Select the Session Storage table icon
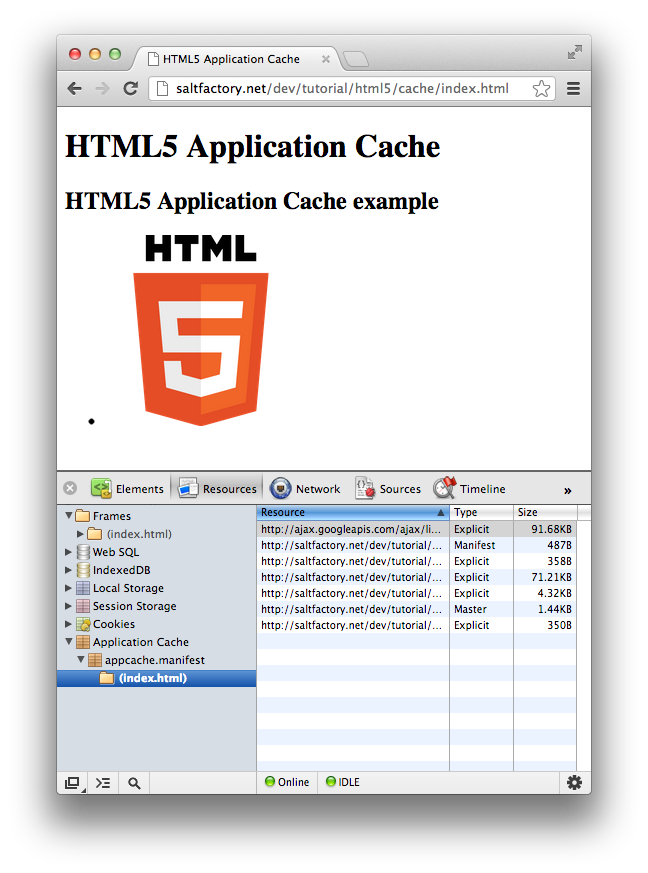 point(83,606)
